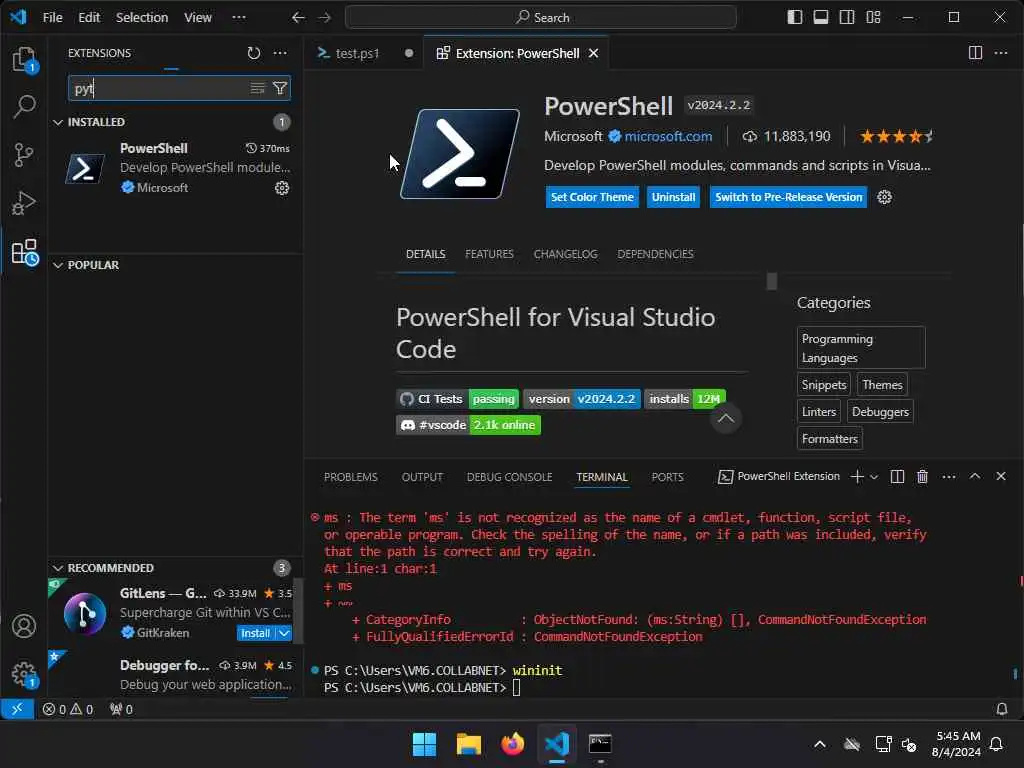The width and height of the screenshot is (1024, 768).
Task: Open the Accounts menu icon
Action: point(24,626)
